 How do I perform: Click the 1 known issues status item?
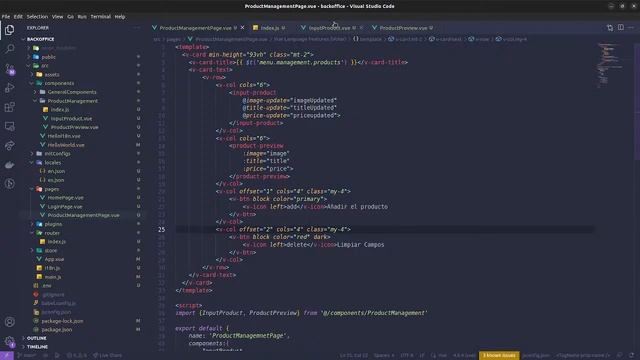[499, 356]
